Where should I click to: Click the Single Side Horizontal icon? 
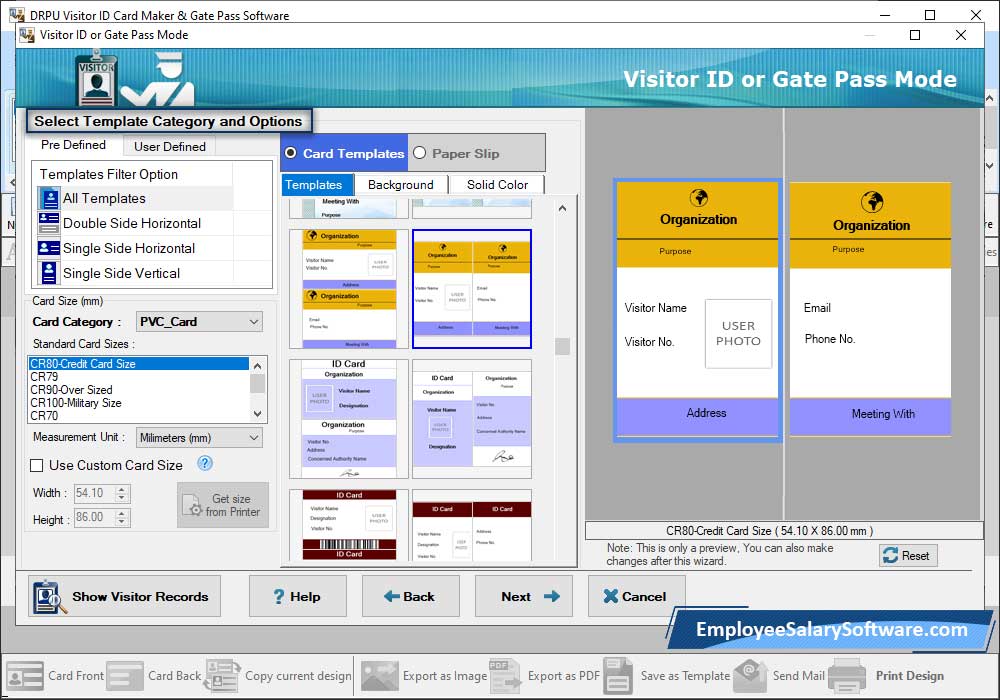coord(49,248)
